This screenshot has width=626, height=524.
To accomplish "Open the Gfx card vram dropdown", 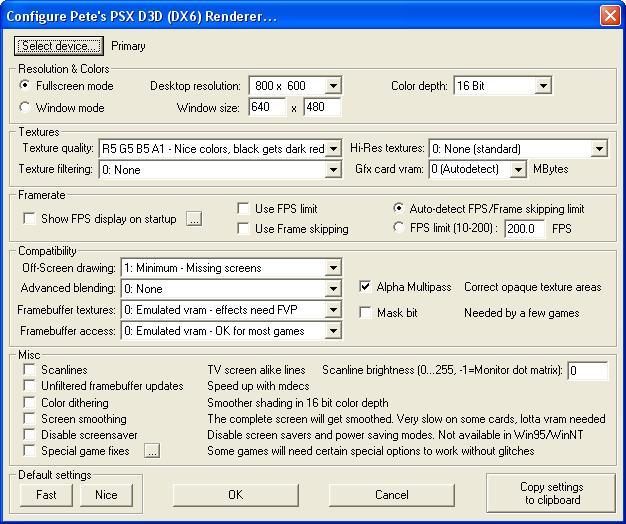I will [477, 169].
